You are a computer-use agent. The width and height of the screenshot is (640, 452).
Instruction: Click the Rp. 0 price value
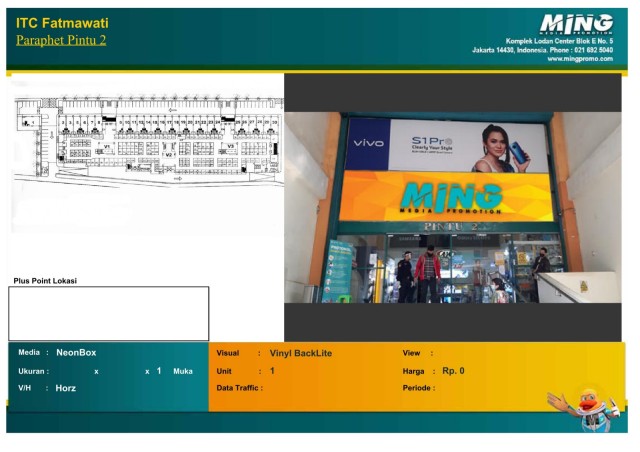(x=453, y=371)
